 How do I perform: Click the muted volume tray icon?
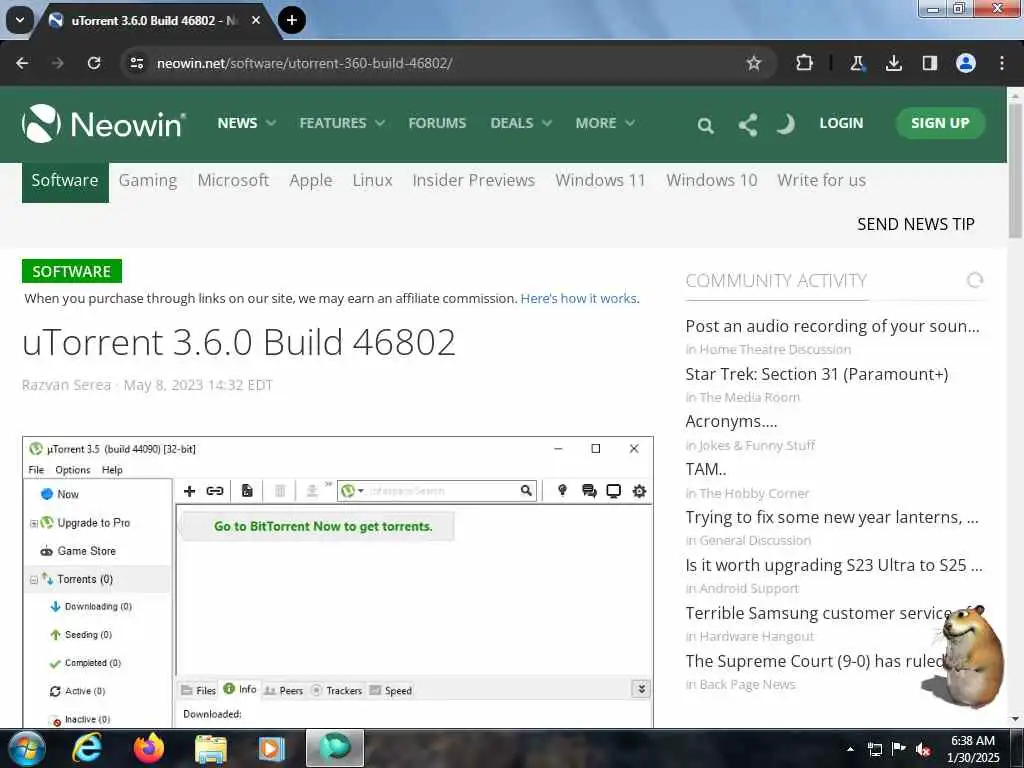pos(923,750)
